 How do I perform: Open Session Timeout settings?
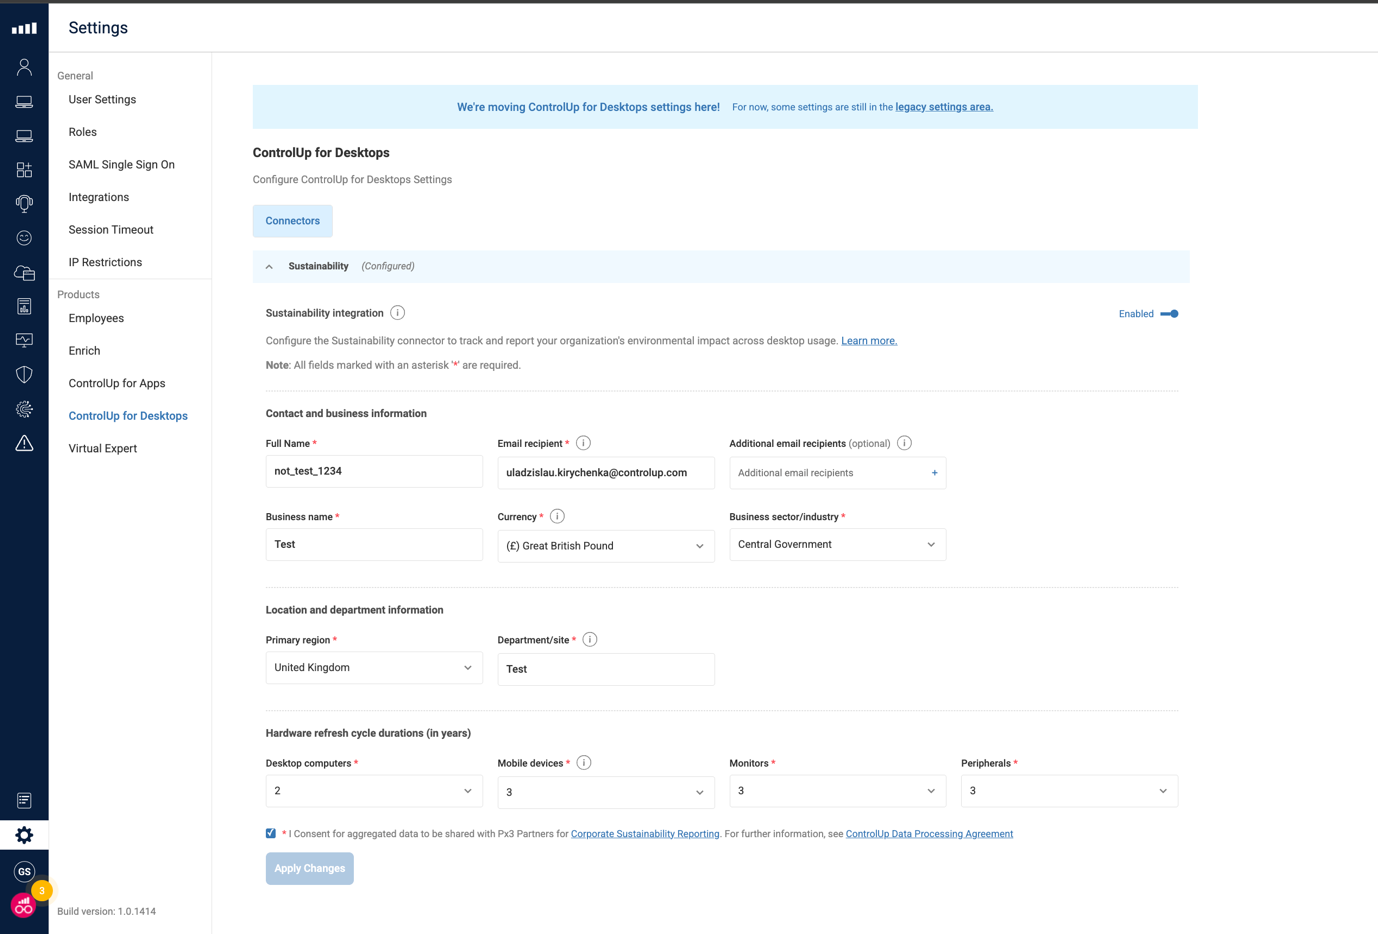click(x=110, y=230)
